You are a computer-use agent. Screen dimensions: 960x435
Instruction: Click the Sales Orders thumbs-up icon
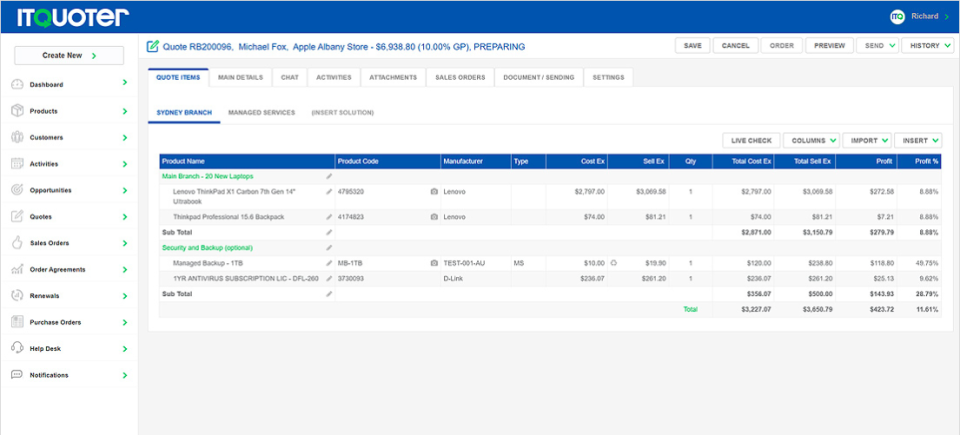pyautogui.click(x=17, y=243)
